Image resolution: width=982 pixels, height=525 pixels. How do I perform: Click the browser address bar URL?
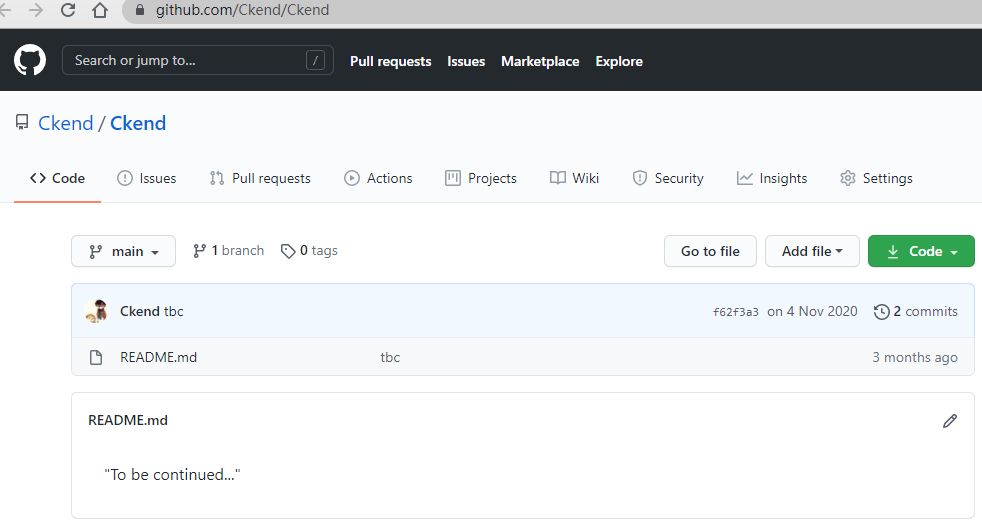pos(242,10)
